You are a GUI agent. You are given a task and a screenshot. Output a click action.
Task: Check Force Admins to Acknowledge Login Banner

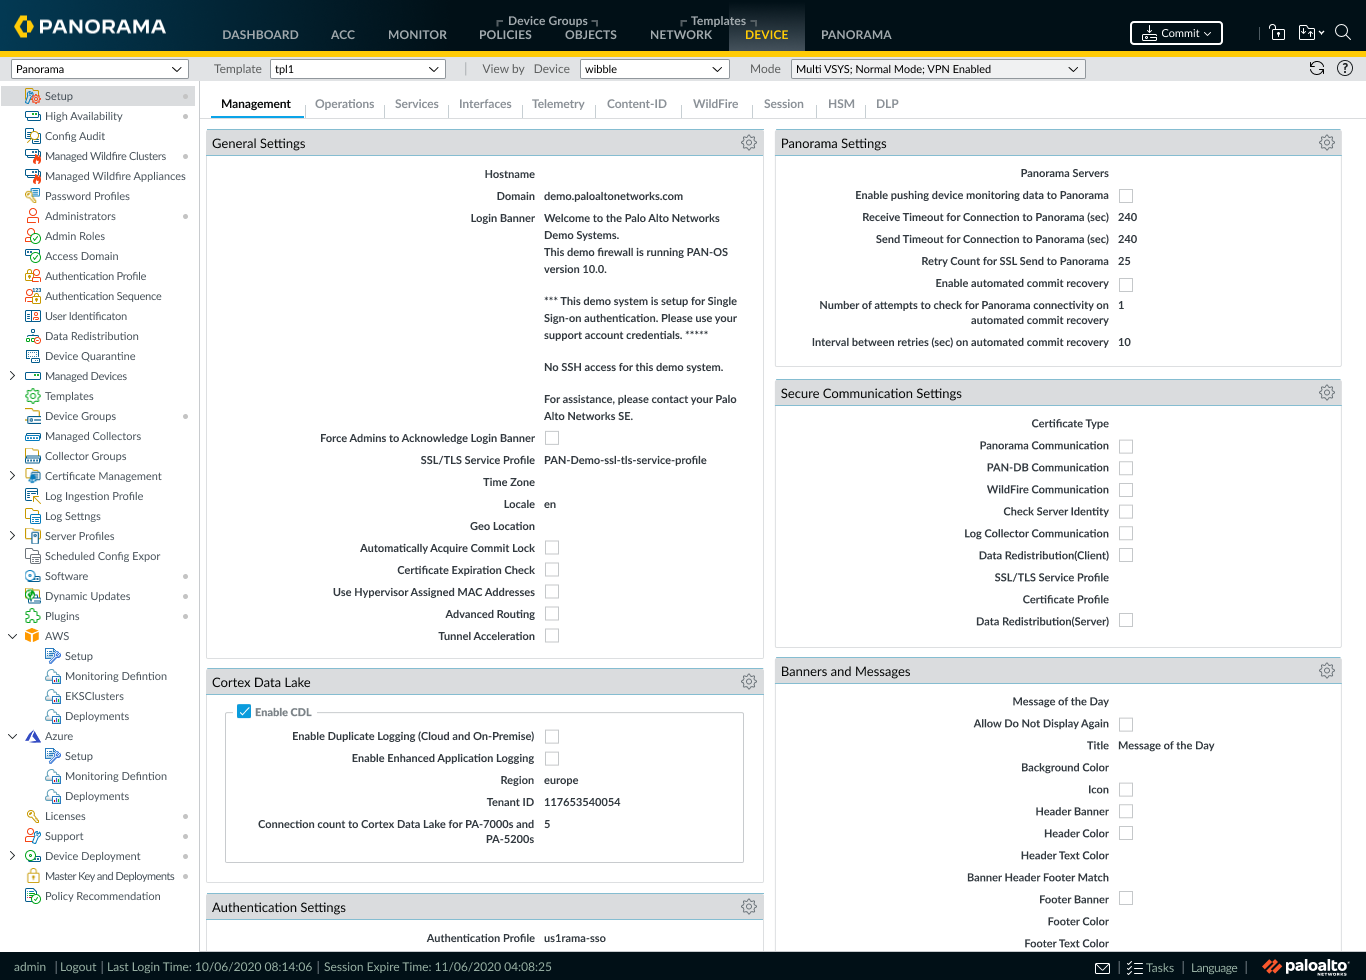tap(552, 438)
